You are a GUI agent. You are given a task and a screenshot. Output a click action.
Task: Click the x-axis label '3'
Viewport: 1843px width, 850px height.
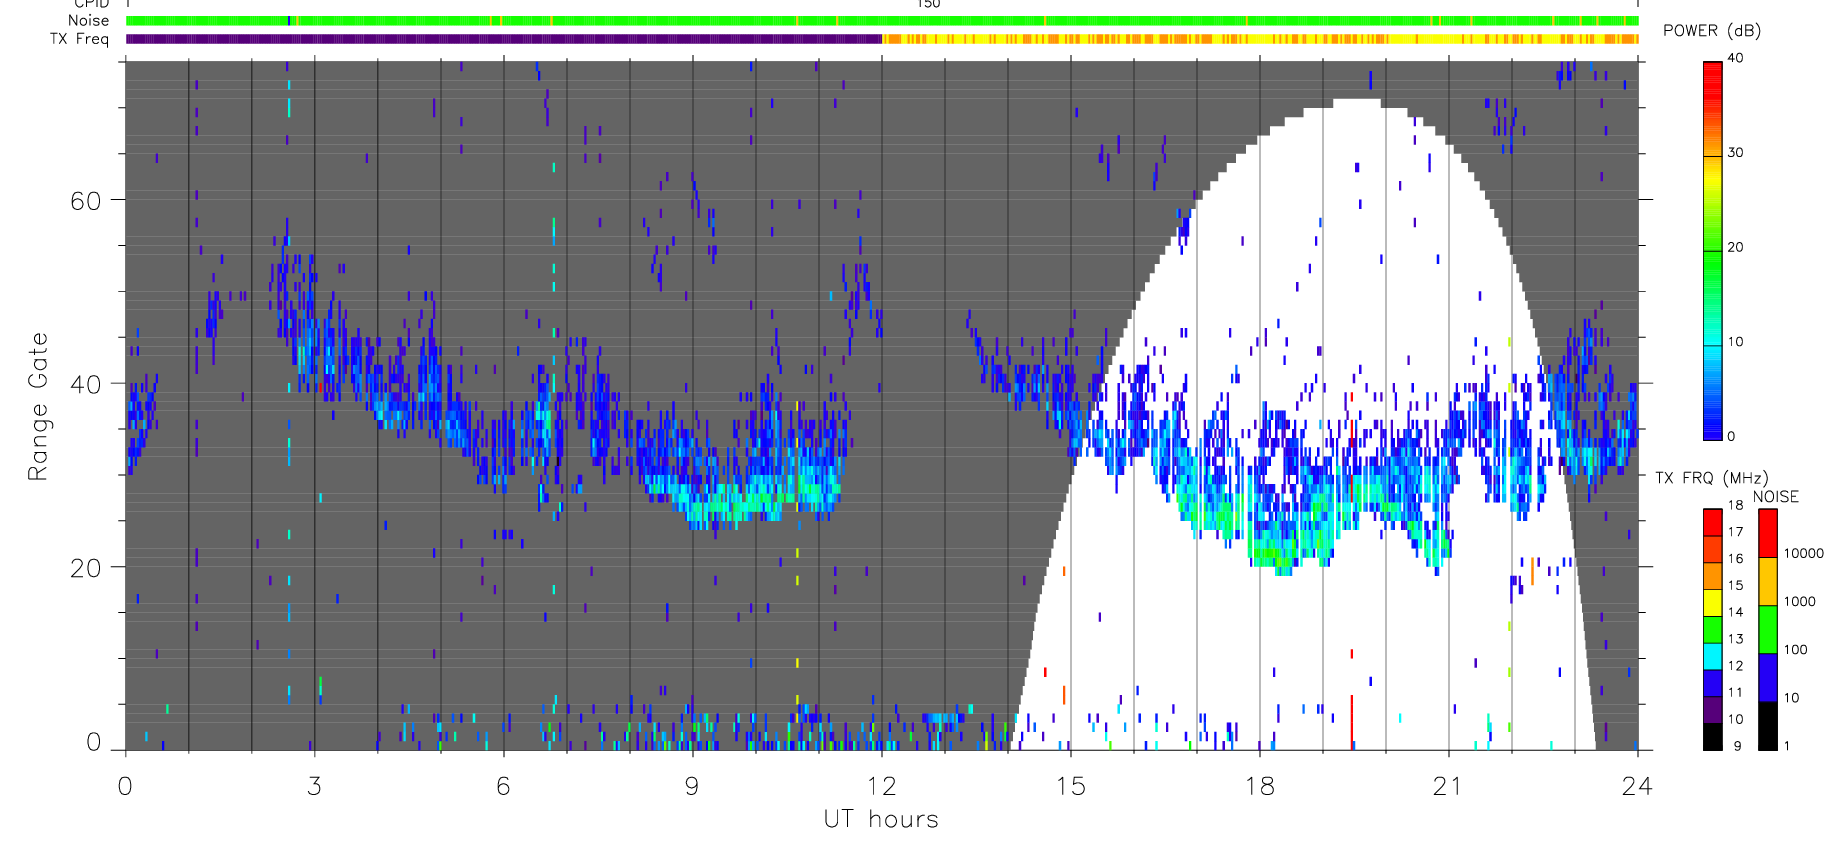(x=314, y=787)
